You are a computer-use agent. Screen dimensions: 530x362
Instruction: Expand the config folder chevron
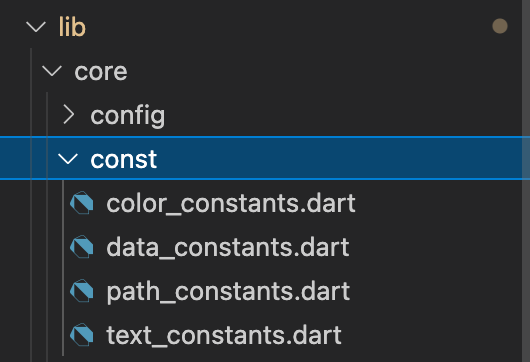click(69, 115)
